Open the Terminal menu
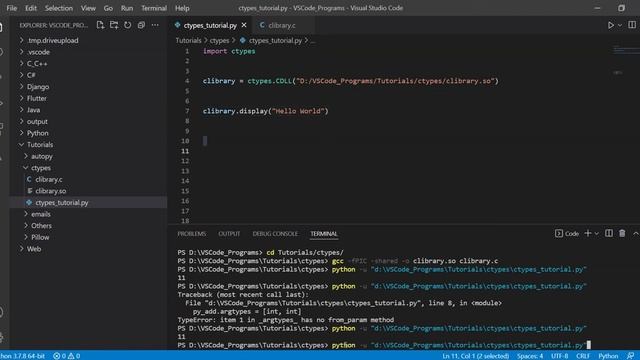 click(x=154, y=8)
